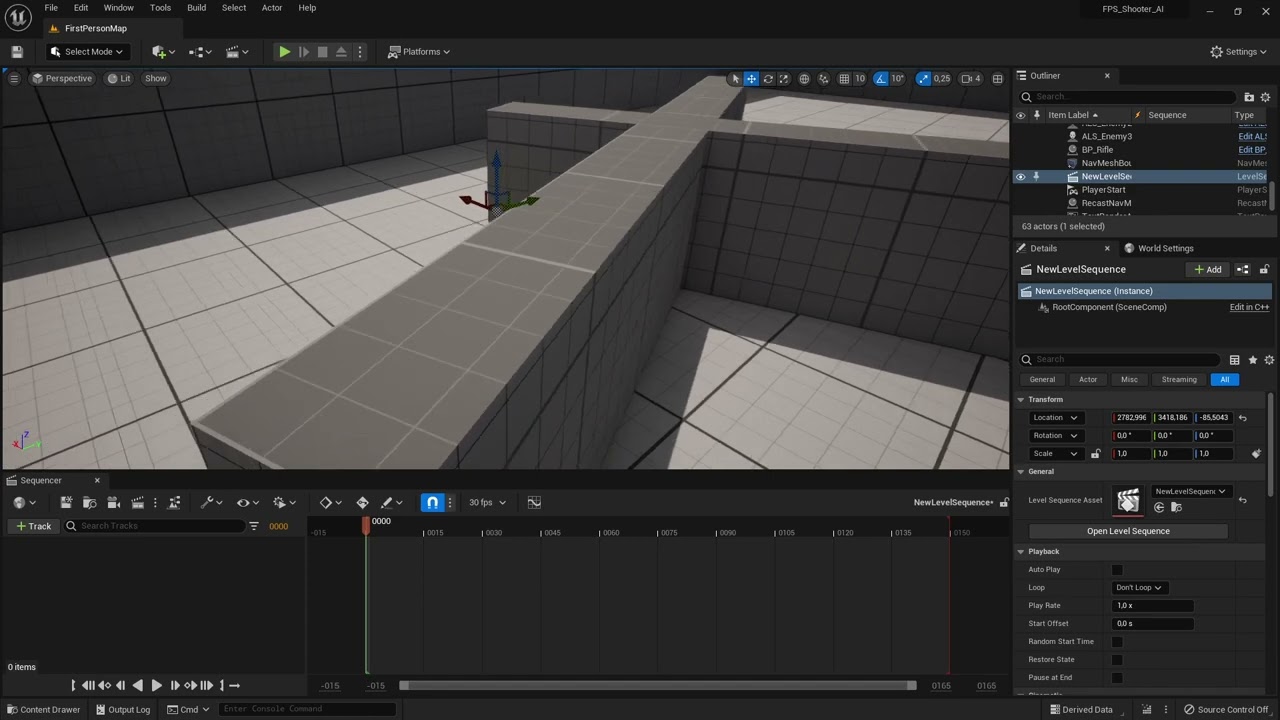Open the Sequencer curve editor icon
This screenshot has width=1280, height=720.
click(534, 502)
